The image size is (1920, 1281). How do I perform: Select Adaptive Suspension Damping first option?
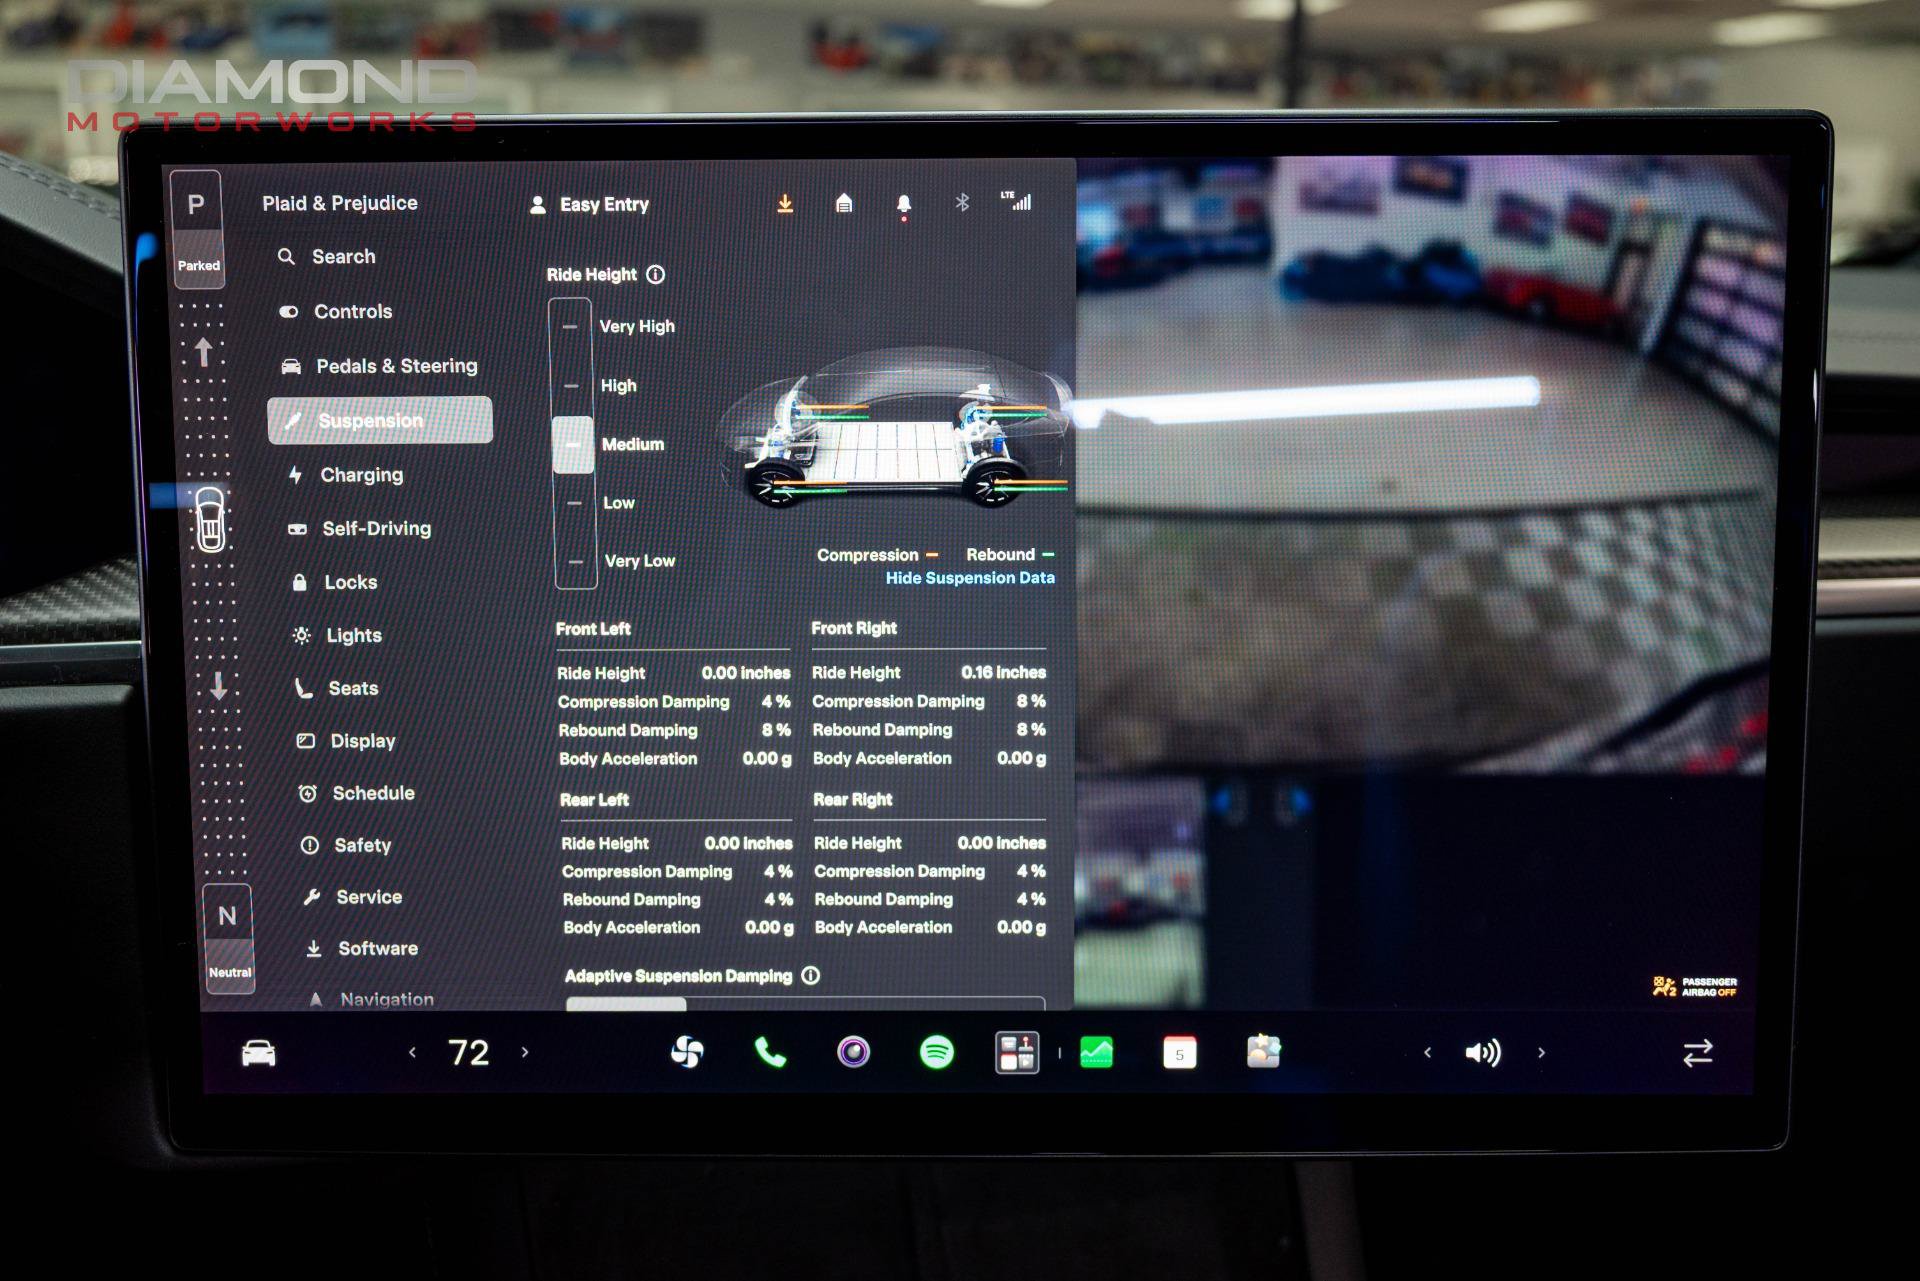coord(626,1003)
